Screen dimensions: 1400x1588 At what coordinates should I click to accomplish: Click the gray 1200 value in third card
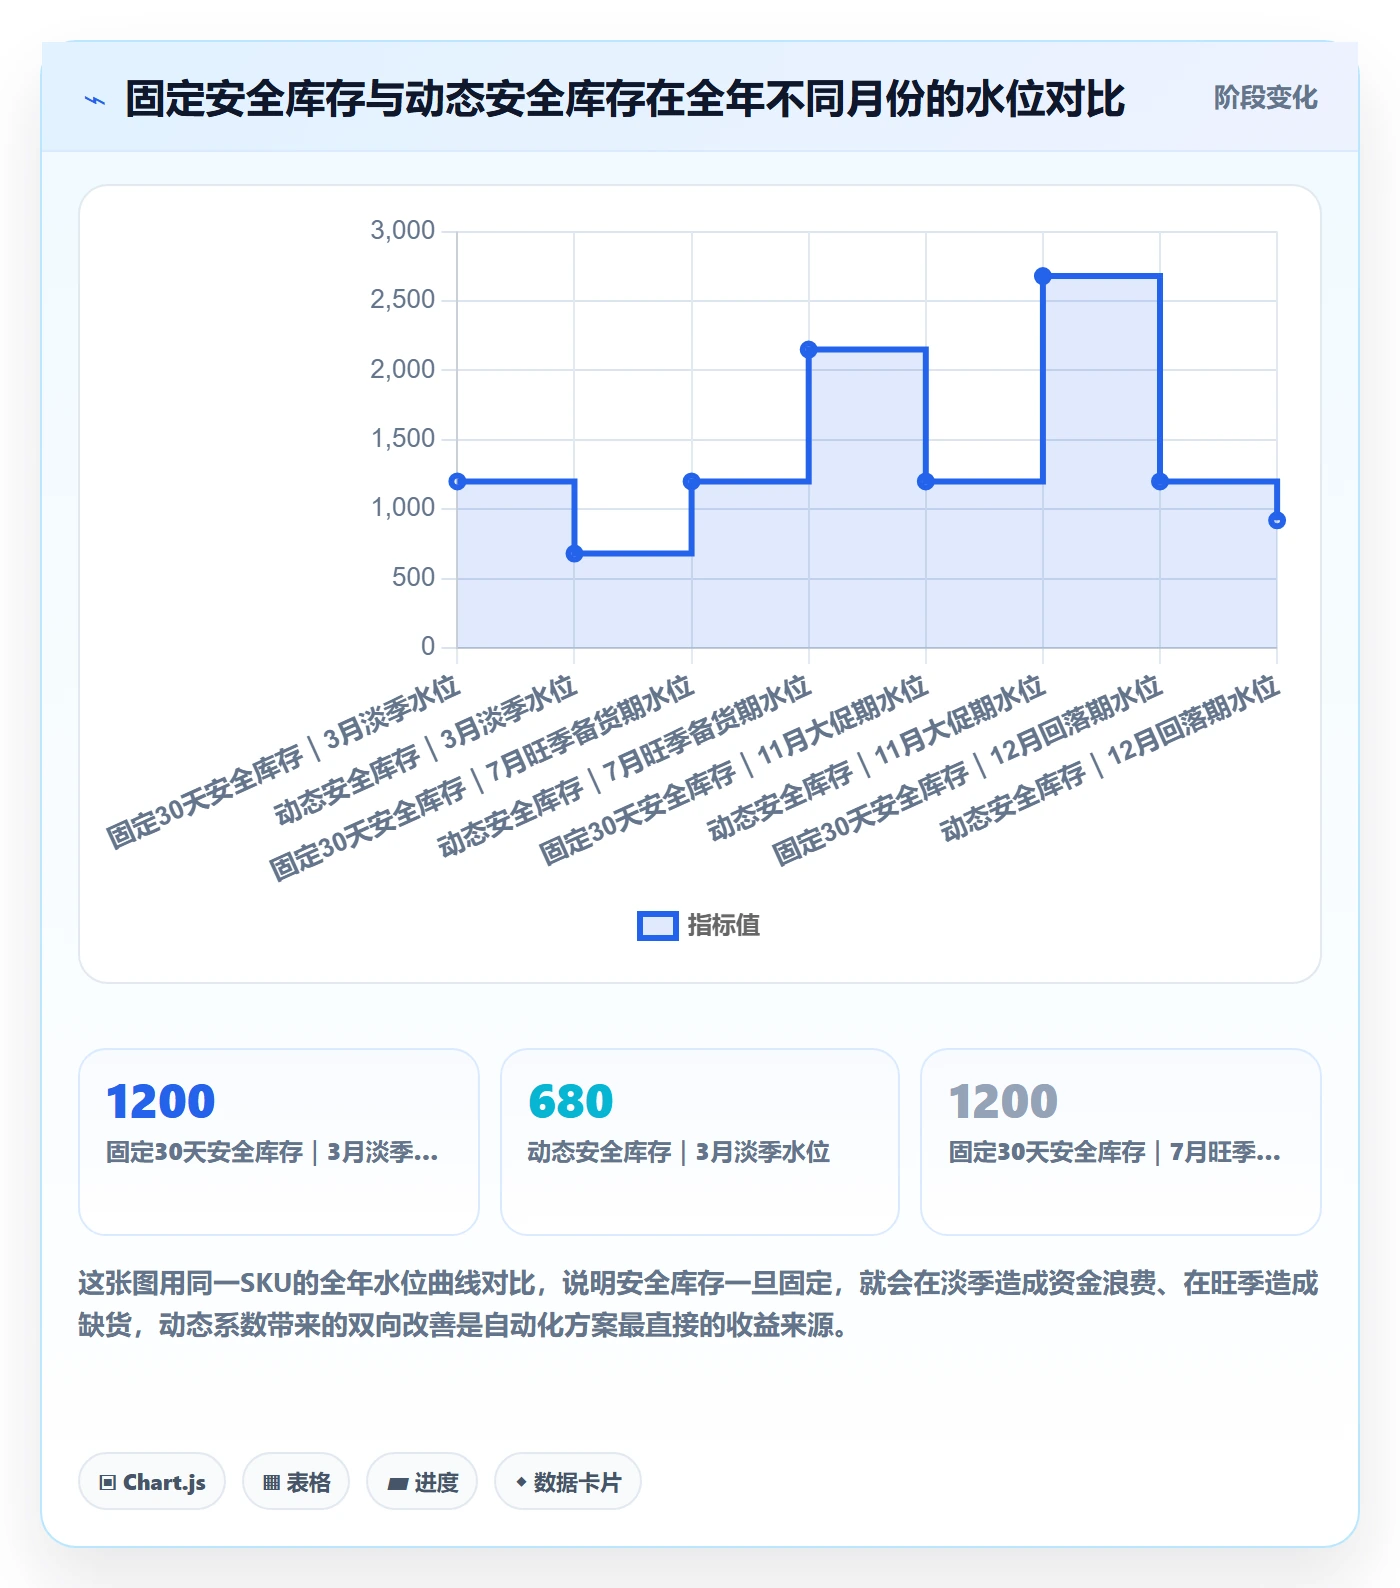[1003, 1102]
